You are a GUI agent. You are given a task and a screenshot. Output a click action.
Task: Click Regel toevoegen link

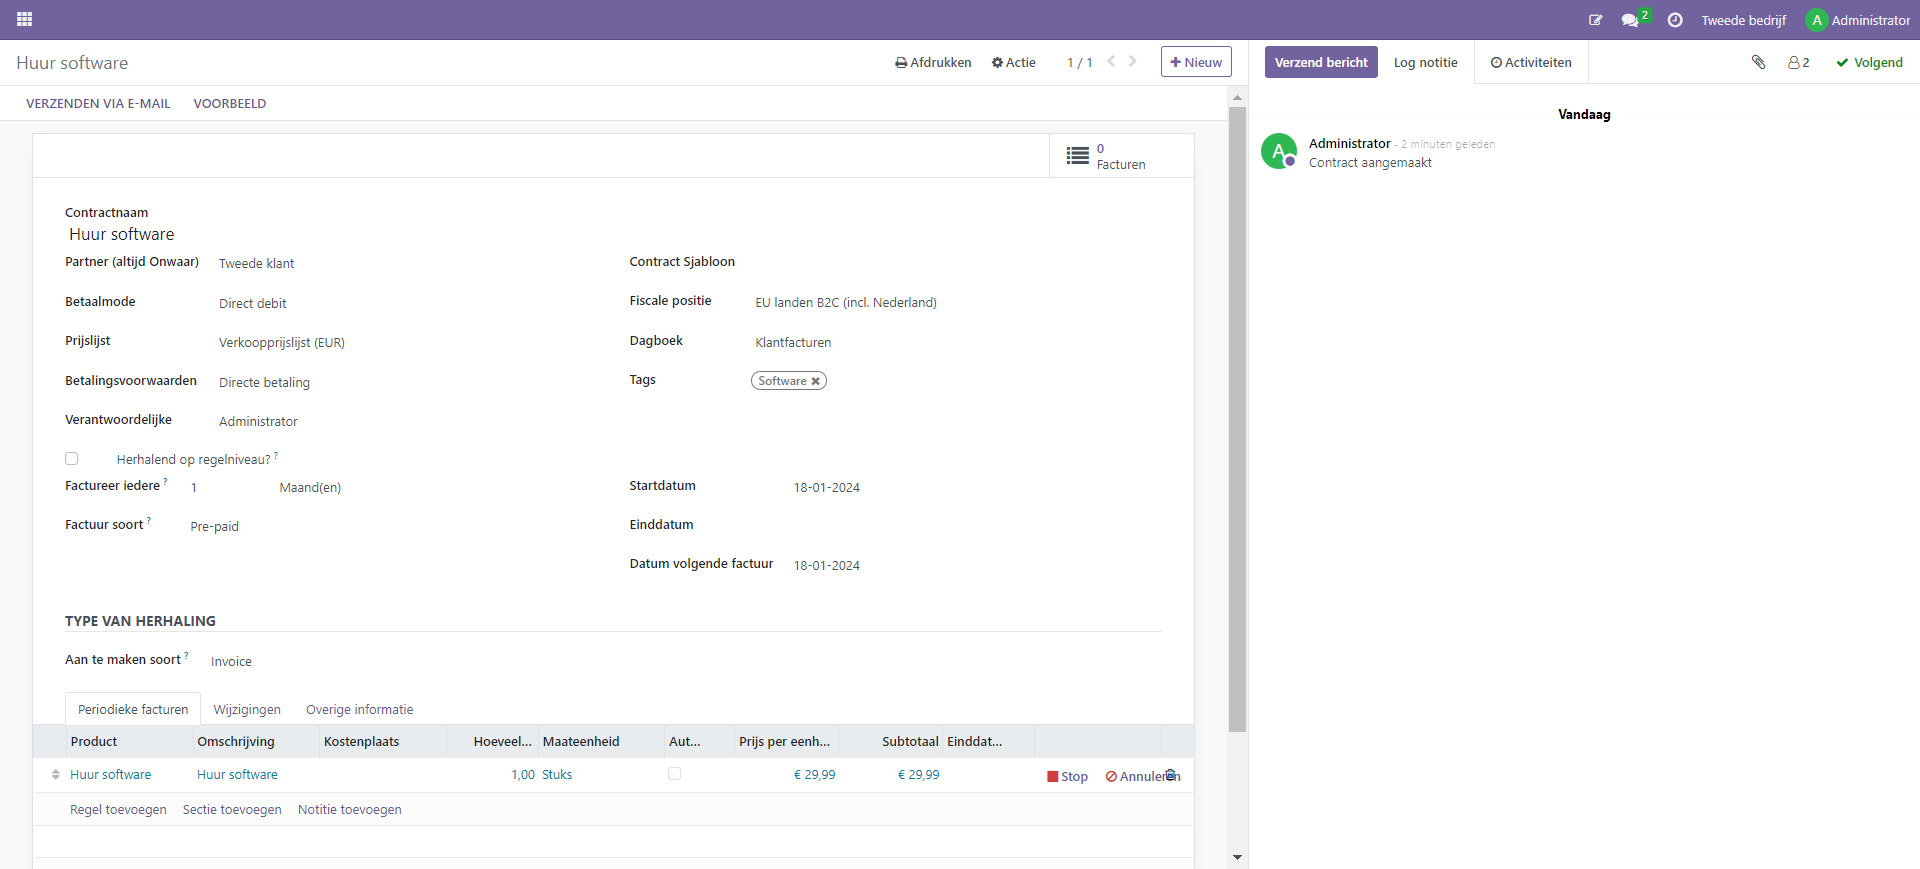coord(118,809)
